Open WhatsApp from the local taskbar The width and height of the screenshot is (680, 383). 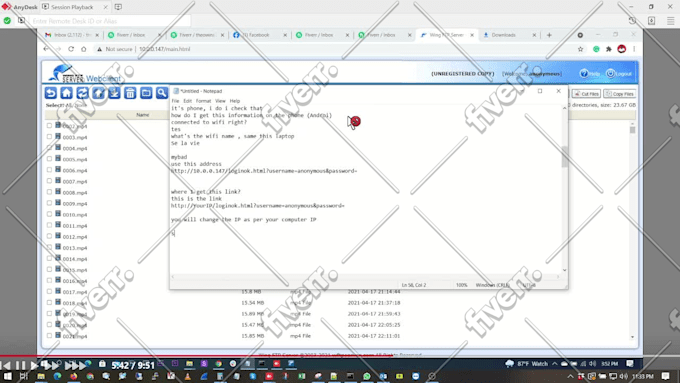tap(367, 376)
